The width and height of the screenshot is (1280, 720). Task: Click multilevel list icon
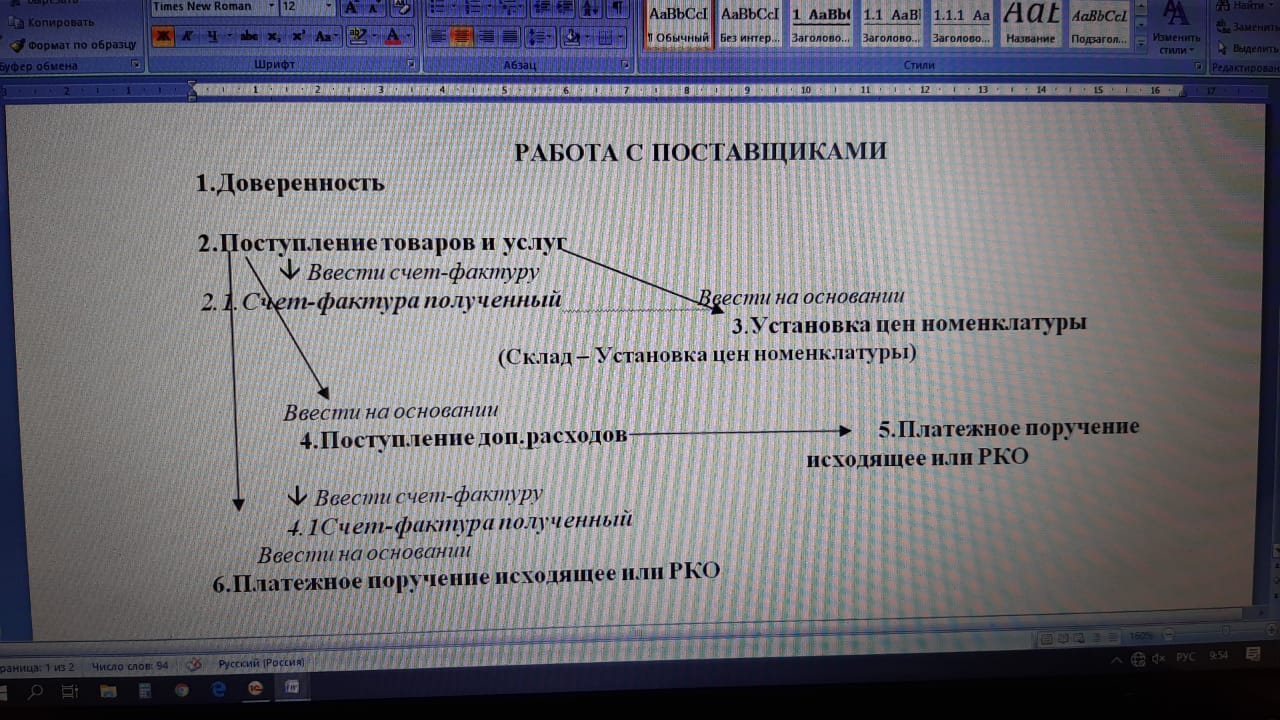[509, 8]
